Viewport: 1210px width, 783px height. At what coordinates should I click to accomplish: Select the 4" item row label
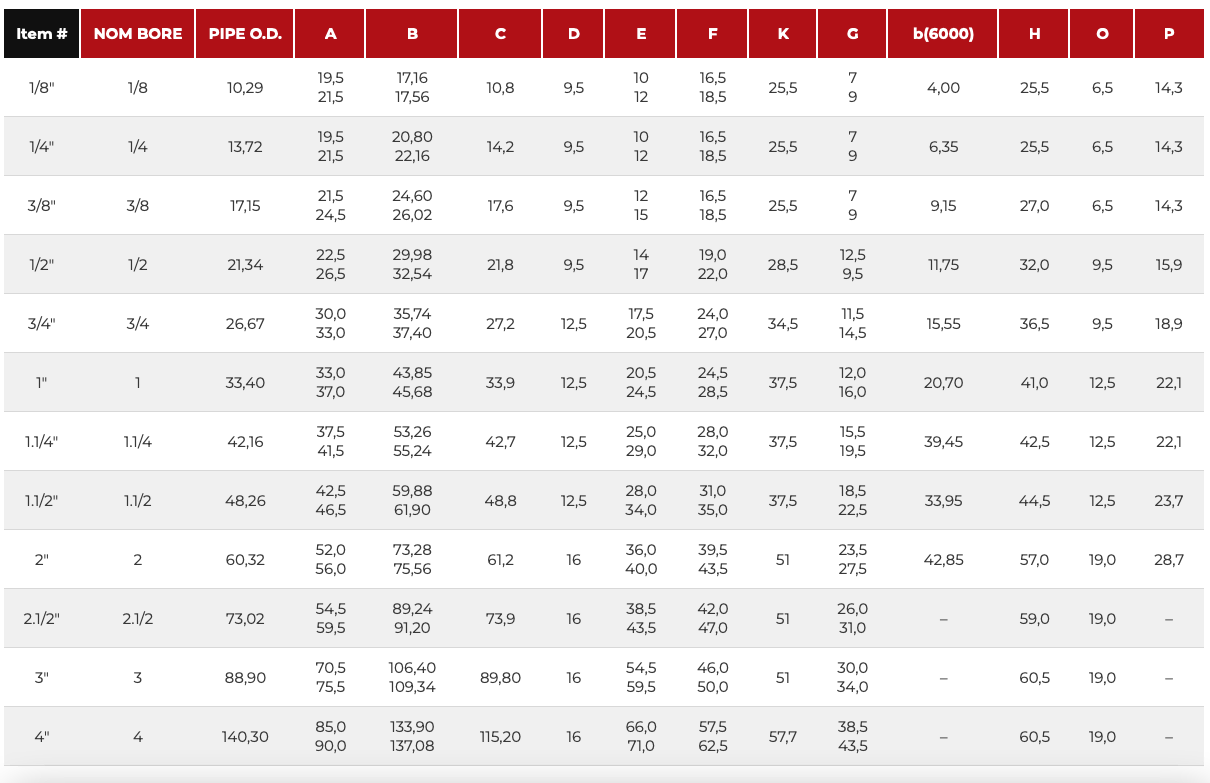pos(42,737)
